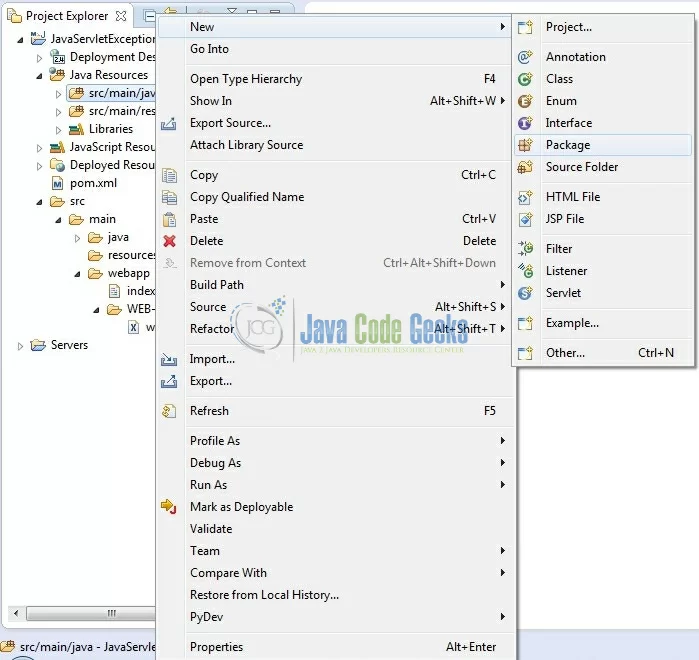Screen dimensions: 699x660
Task: Click the HTML File icon
Action: tap(525, 197)
